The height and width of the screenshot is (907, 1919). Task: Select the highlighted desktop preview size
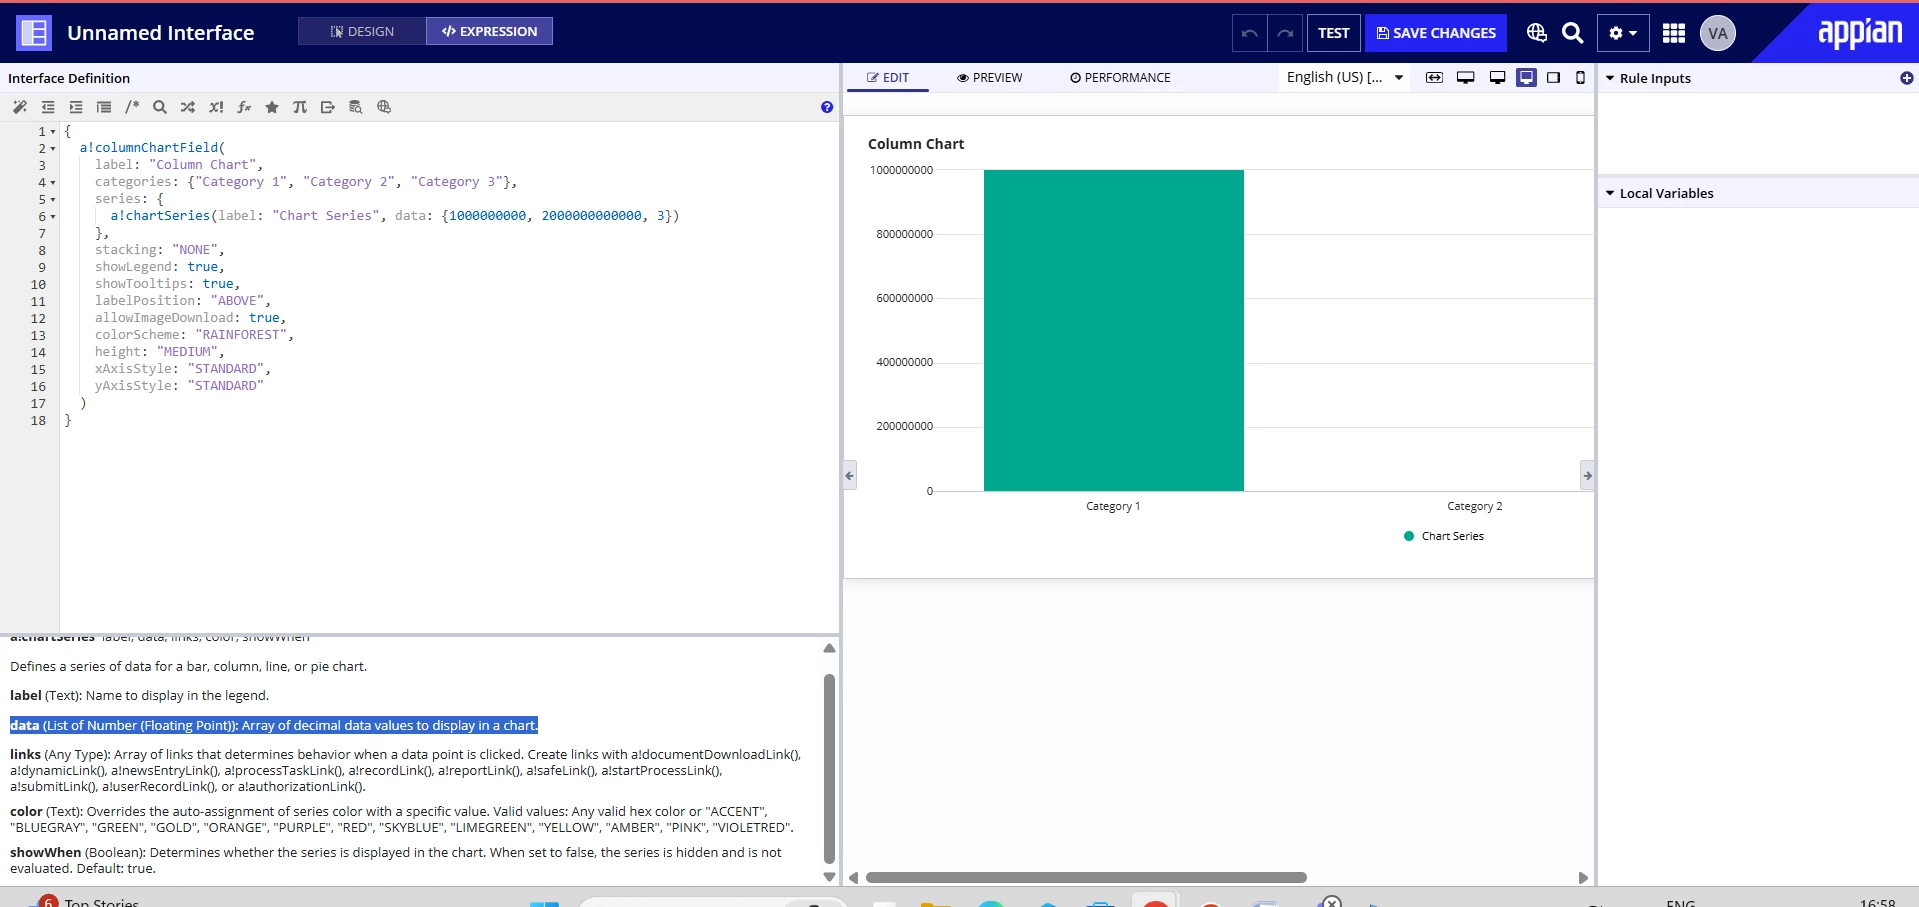pyautogui.click(x=1526, y=78)
